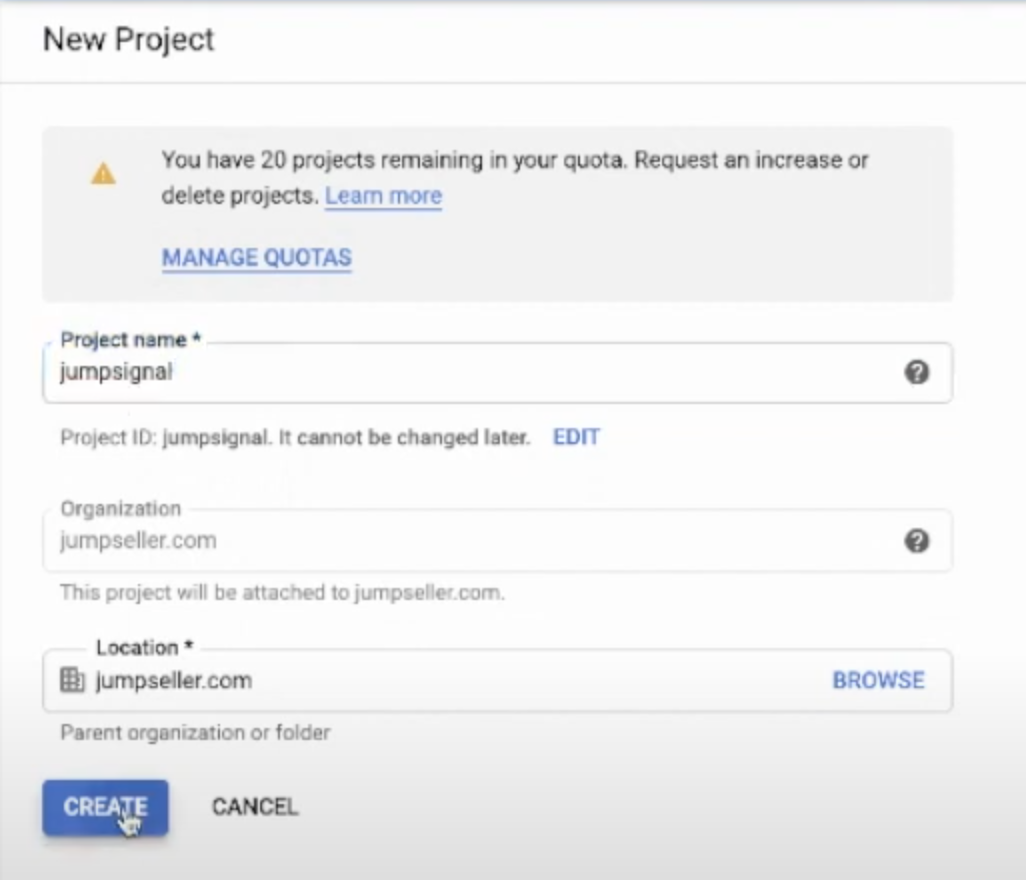
Task: Click the 'Project ID: jumpsignal' text
Action: coord(165,437)
